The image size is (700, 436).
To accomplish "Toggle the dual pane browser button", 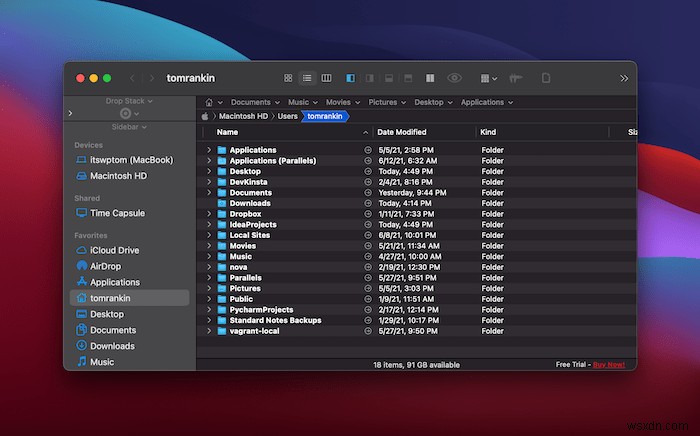I will pyautogui.click(x=428, y=78).
